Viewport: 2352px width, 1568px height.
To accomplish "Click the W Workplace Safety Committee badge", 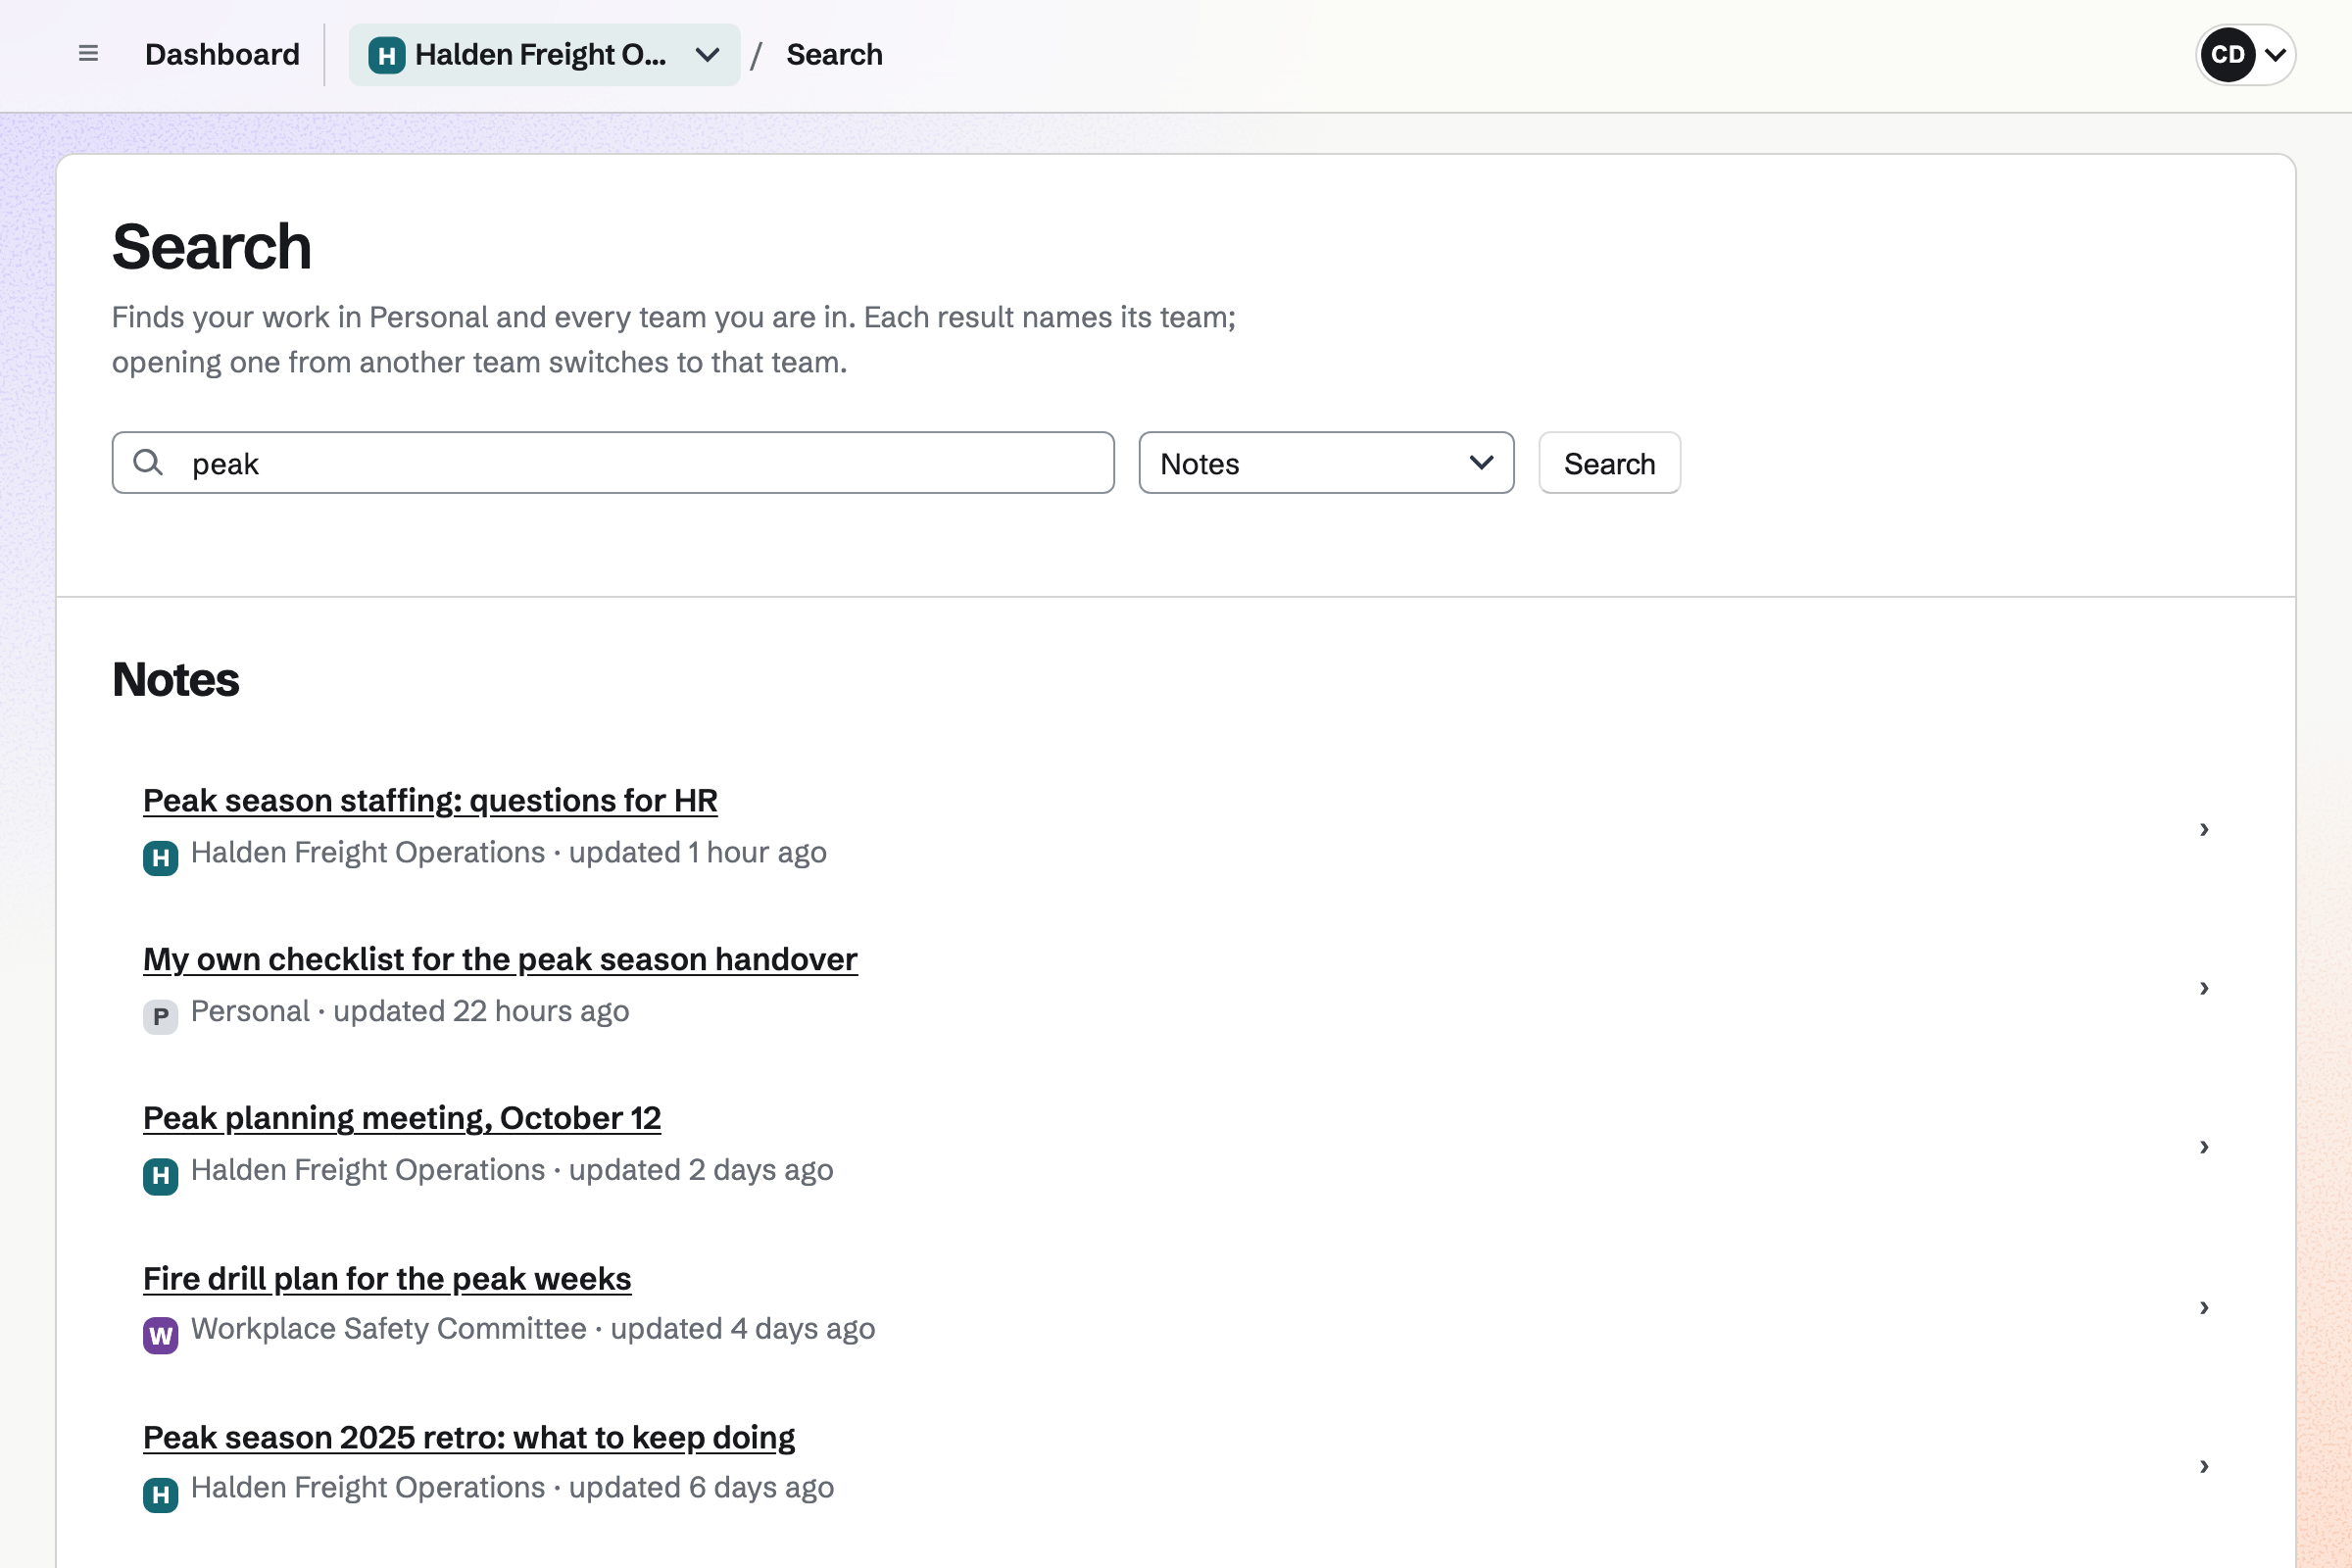I will [160, 1335].
